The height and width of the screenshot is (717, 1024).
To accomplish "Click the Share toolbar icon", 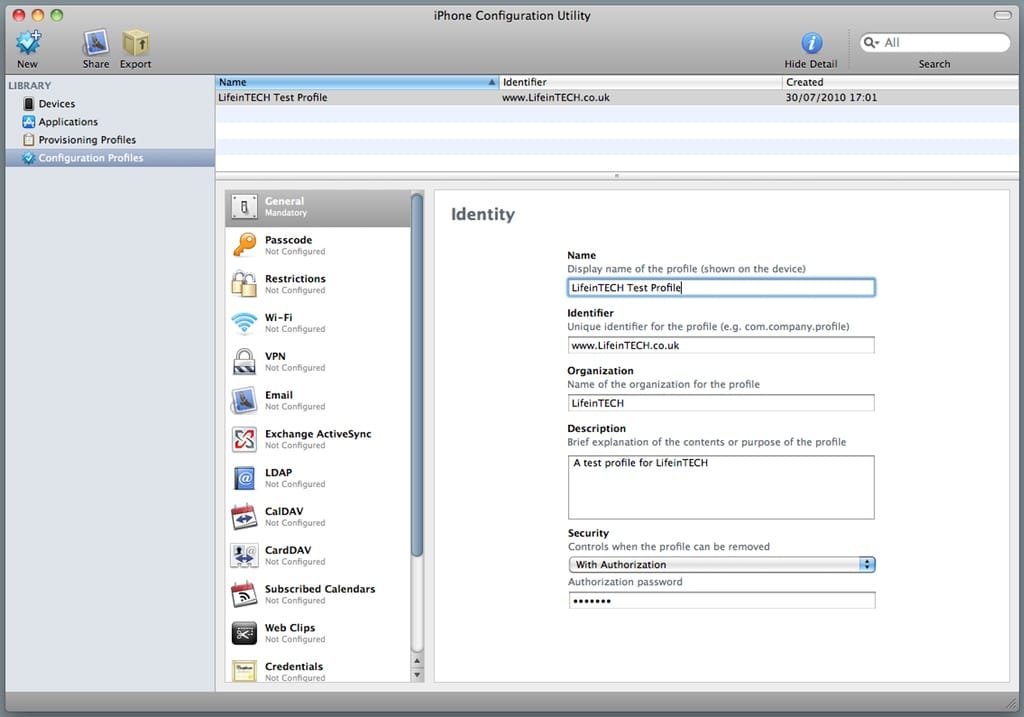I will coord(96,43).
